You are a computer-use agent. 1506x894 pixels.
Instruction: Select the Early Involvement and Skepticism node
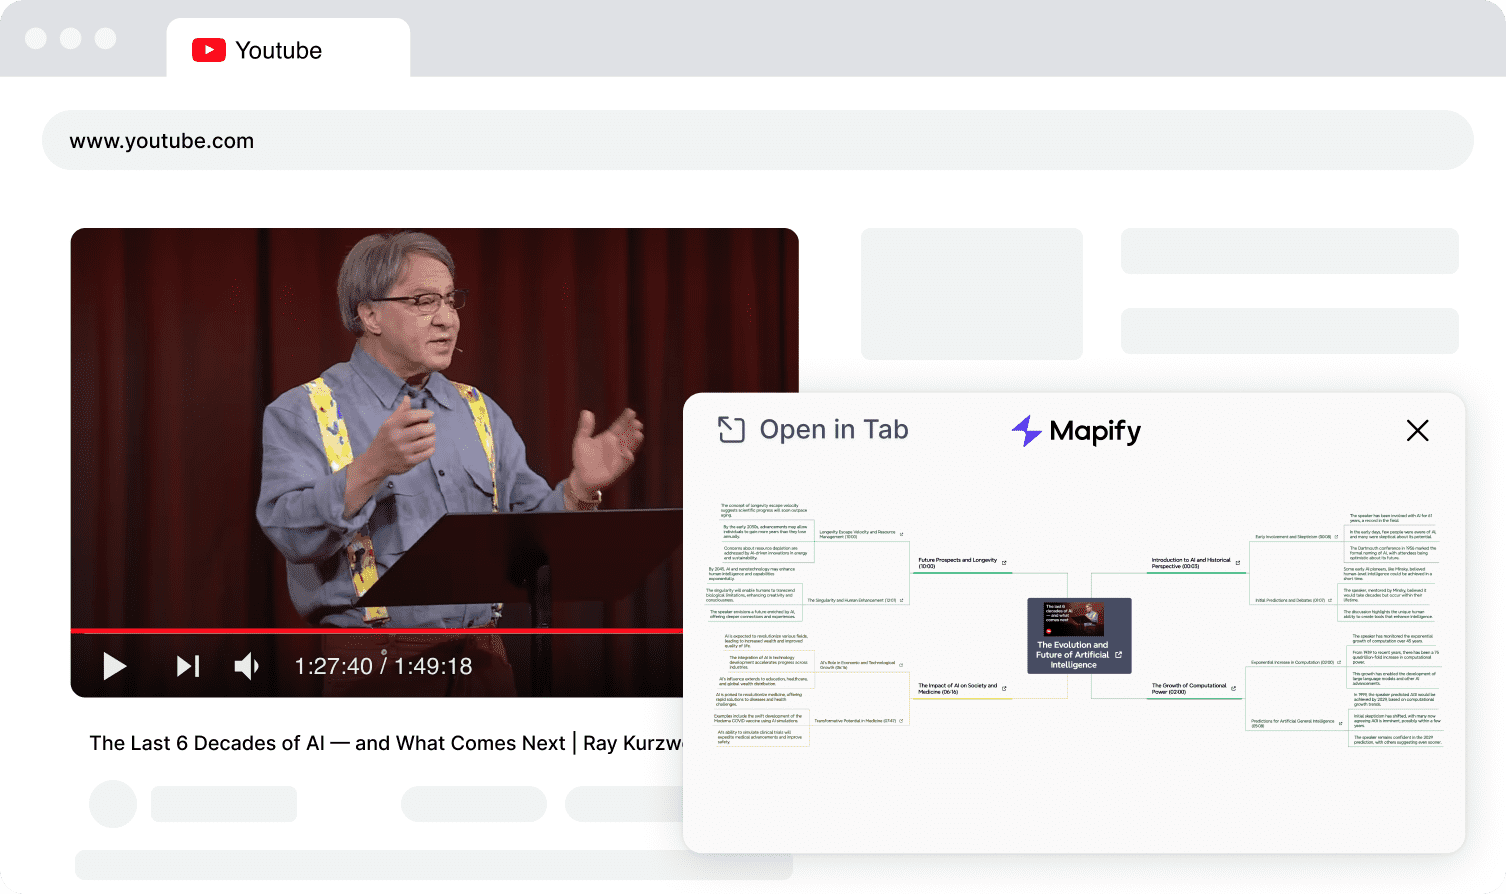[x=1292, y=537]
